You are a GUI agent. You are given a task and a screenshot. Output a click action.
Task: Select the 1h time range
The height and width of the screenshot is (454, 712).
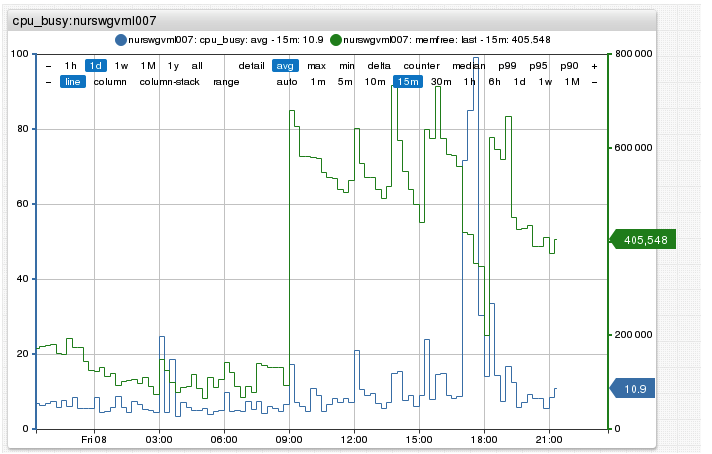point(70,66)
